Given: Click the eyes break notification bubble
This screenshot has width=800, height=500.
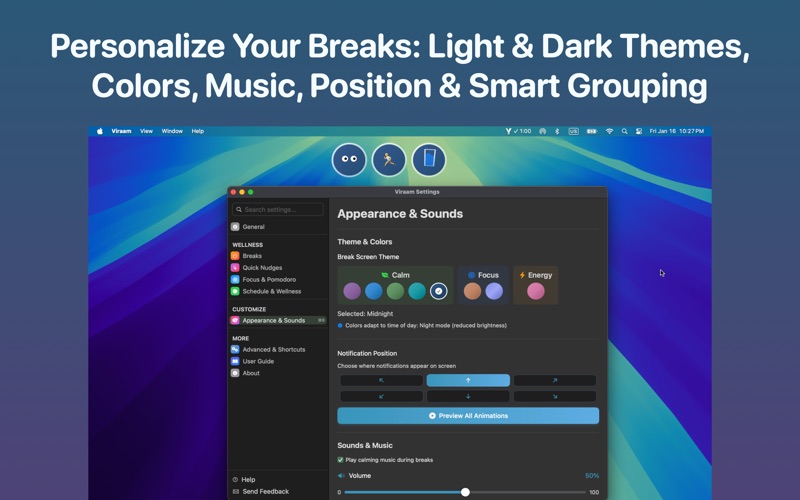Looking at the screenshot, I should pyautogui.click(x=349, y=160).
